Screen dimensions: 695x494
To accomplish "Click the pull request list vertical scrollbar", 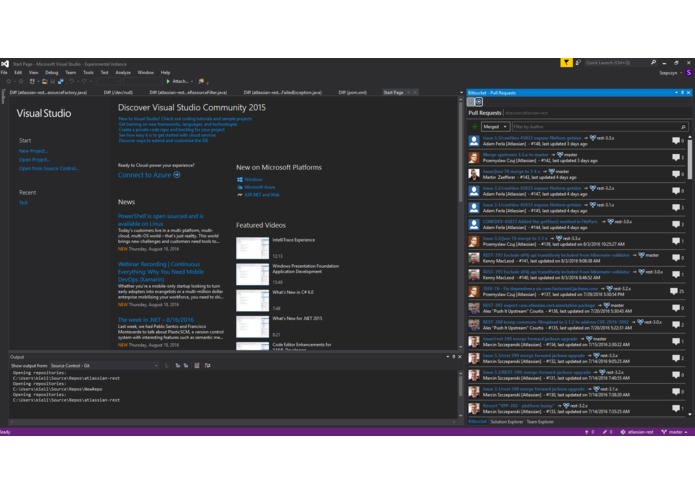I will coord(689,275).
